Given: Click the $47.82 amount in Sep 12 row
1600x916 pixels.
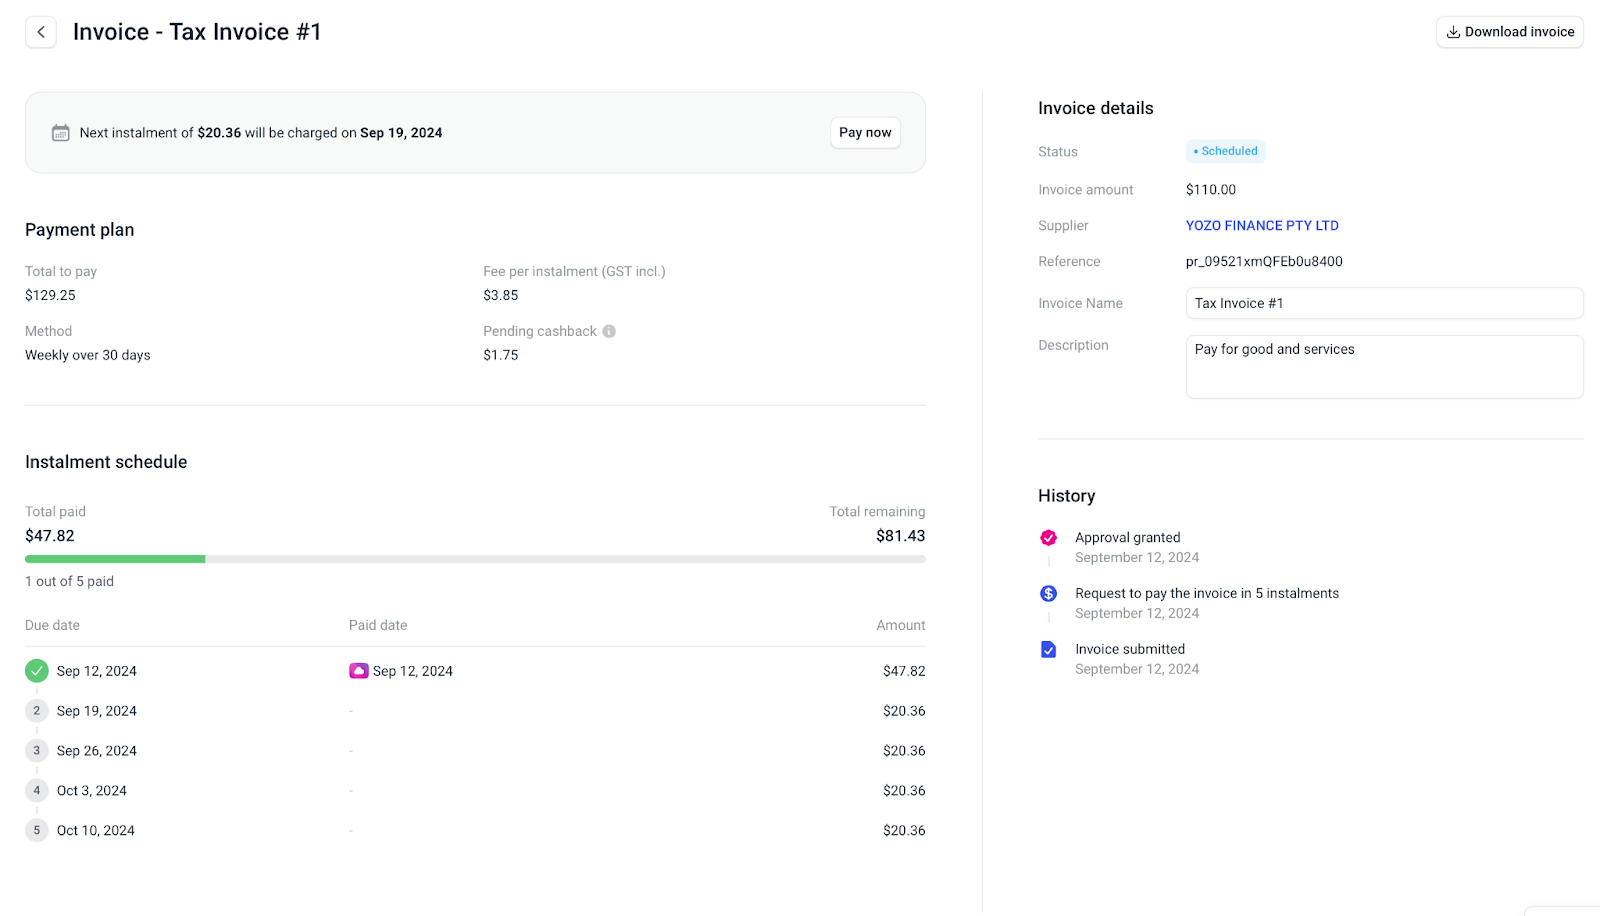Looking at the screenshot, I should (x=904, y=671).
